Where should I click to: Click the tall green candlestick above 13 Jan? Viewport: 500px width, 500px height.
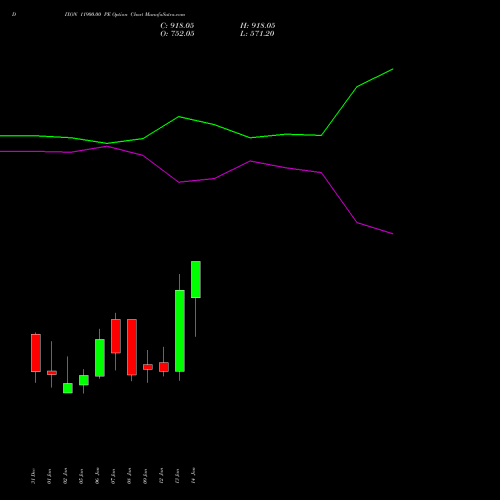(180, 331)
